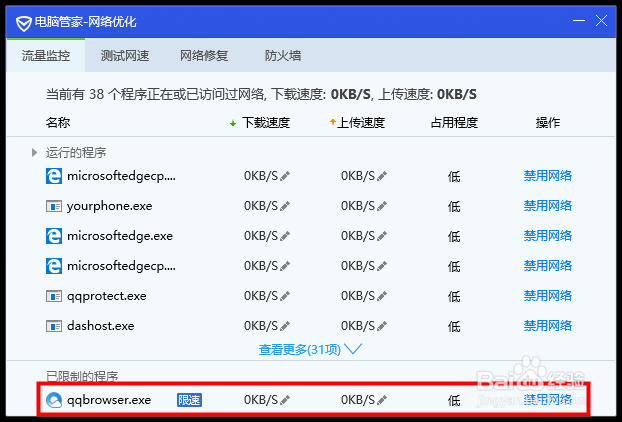This screenshot has width=622, height=422.
Task: Click the 低 usage level of qqbrowser.exe
Action: tap(454, 401)
